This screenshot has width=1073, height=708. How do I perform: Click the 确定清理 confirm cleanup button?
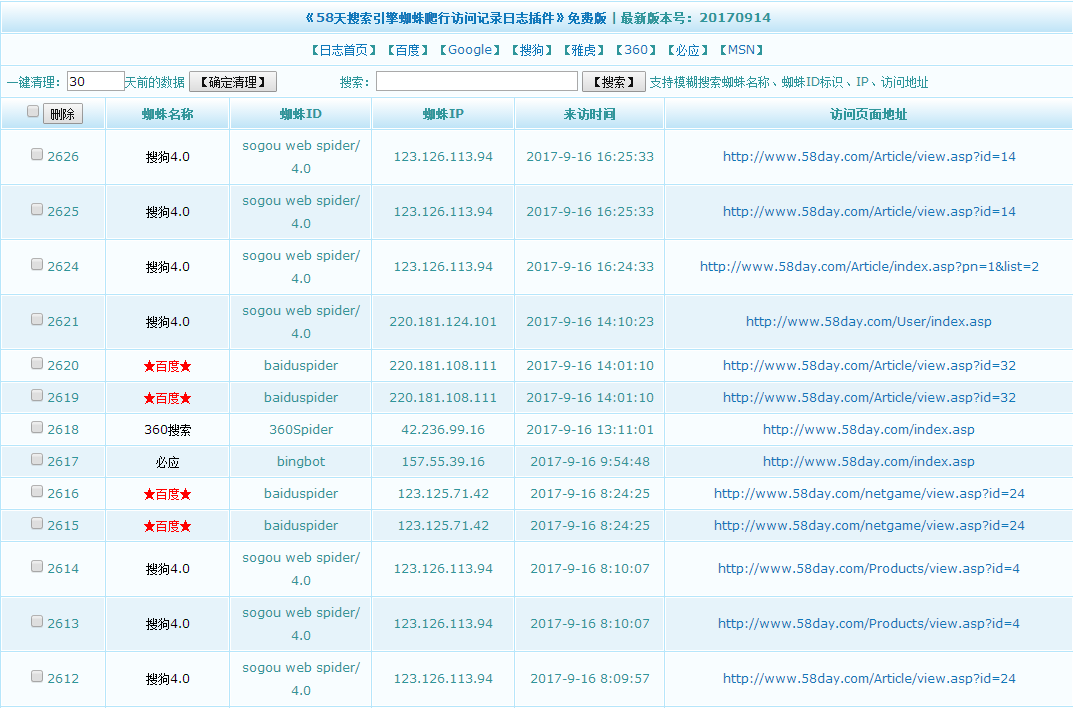click(x=233, y=82)
